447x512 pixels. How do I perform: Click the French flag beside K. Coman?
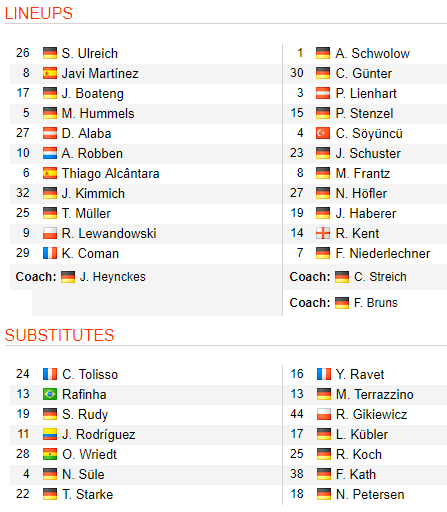[x=50, y=253]
